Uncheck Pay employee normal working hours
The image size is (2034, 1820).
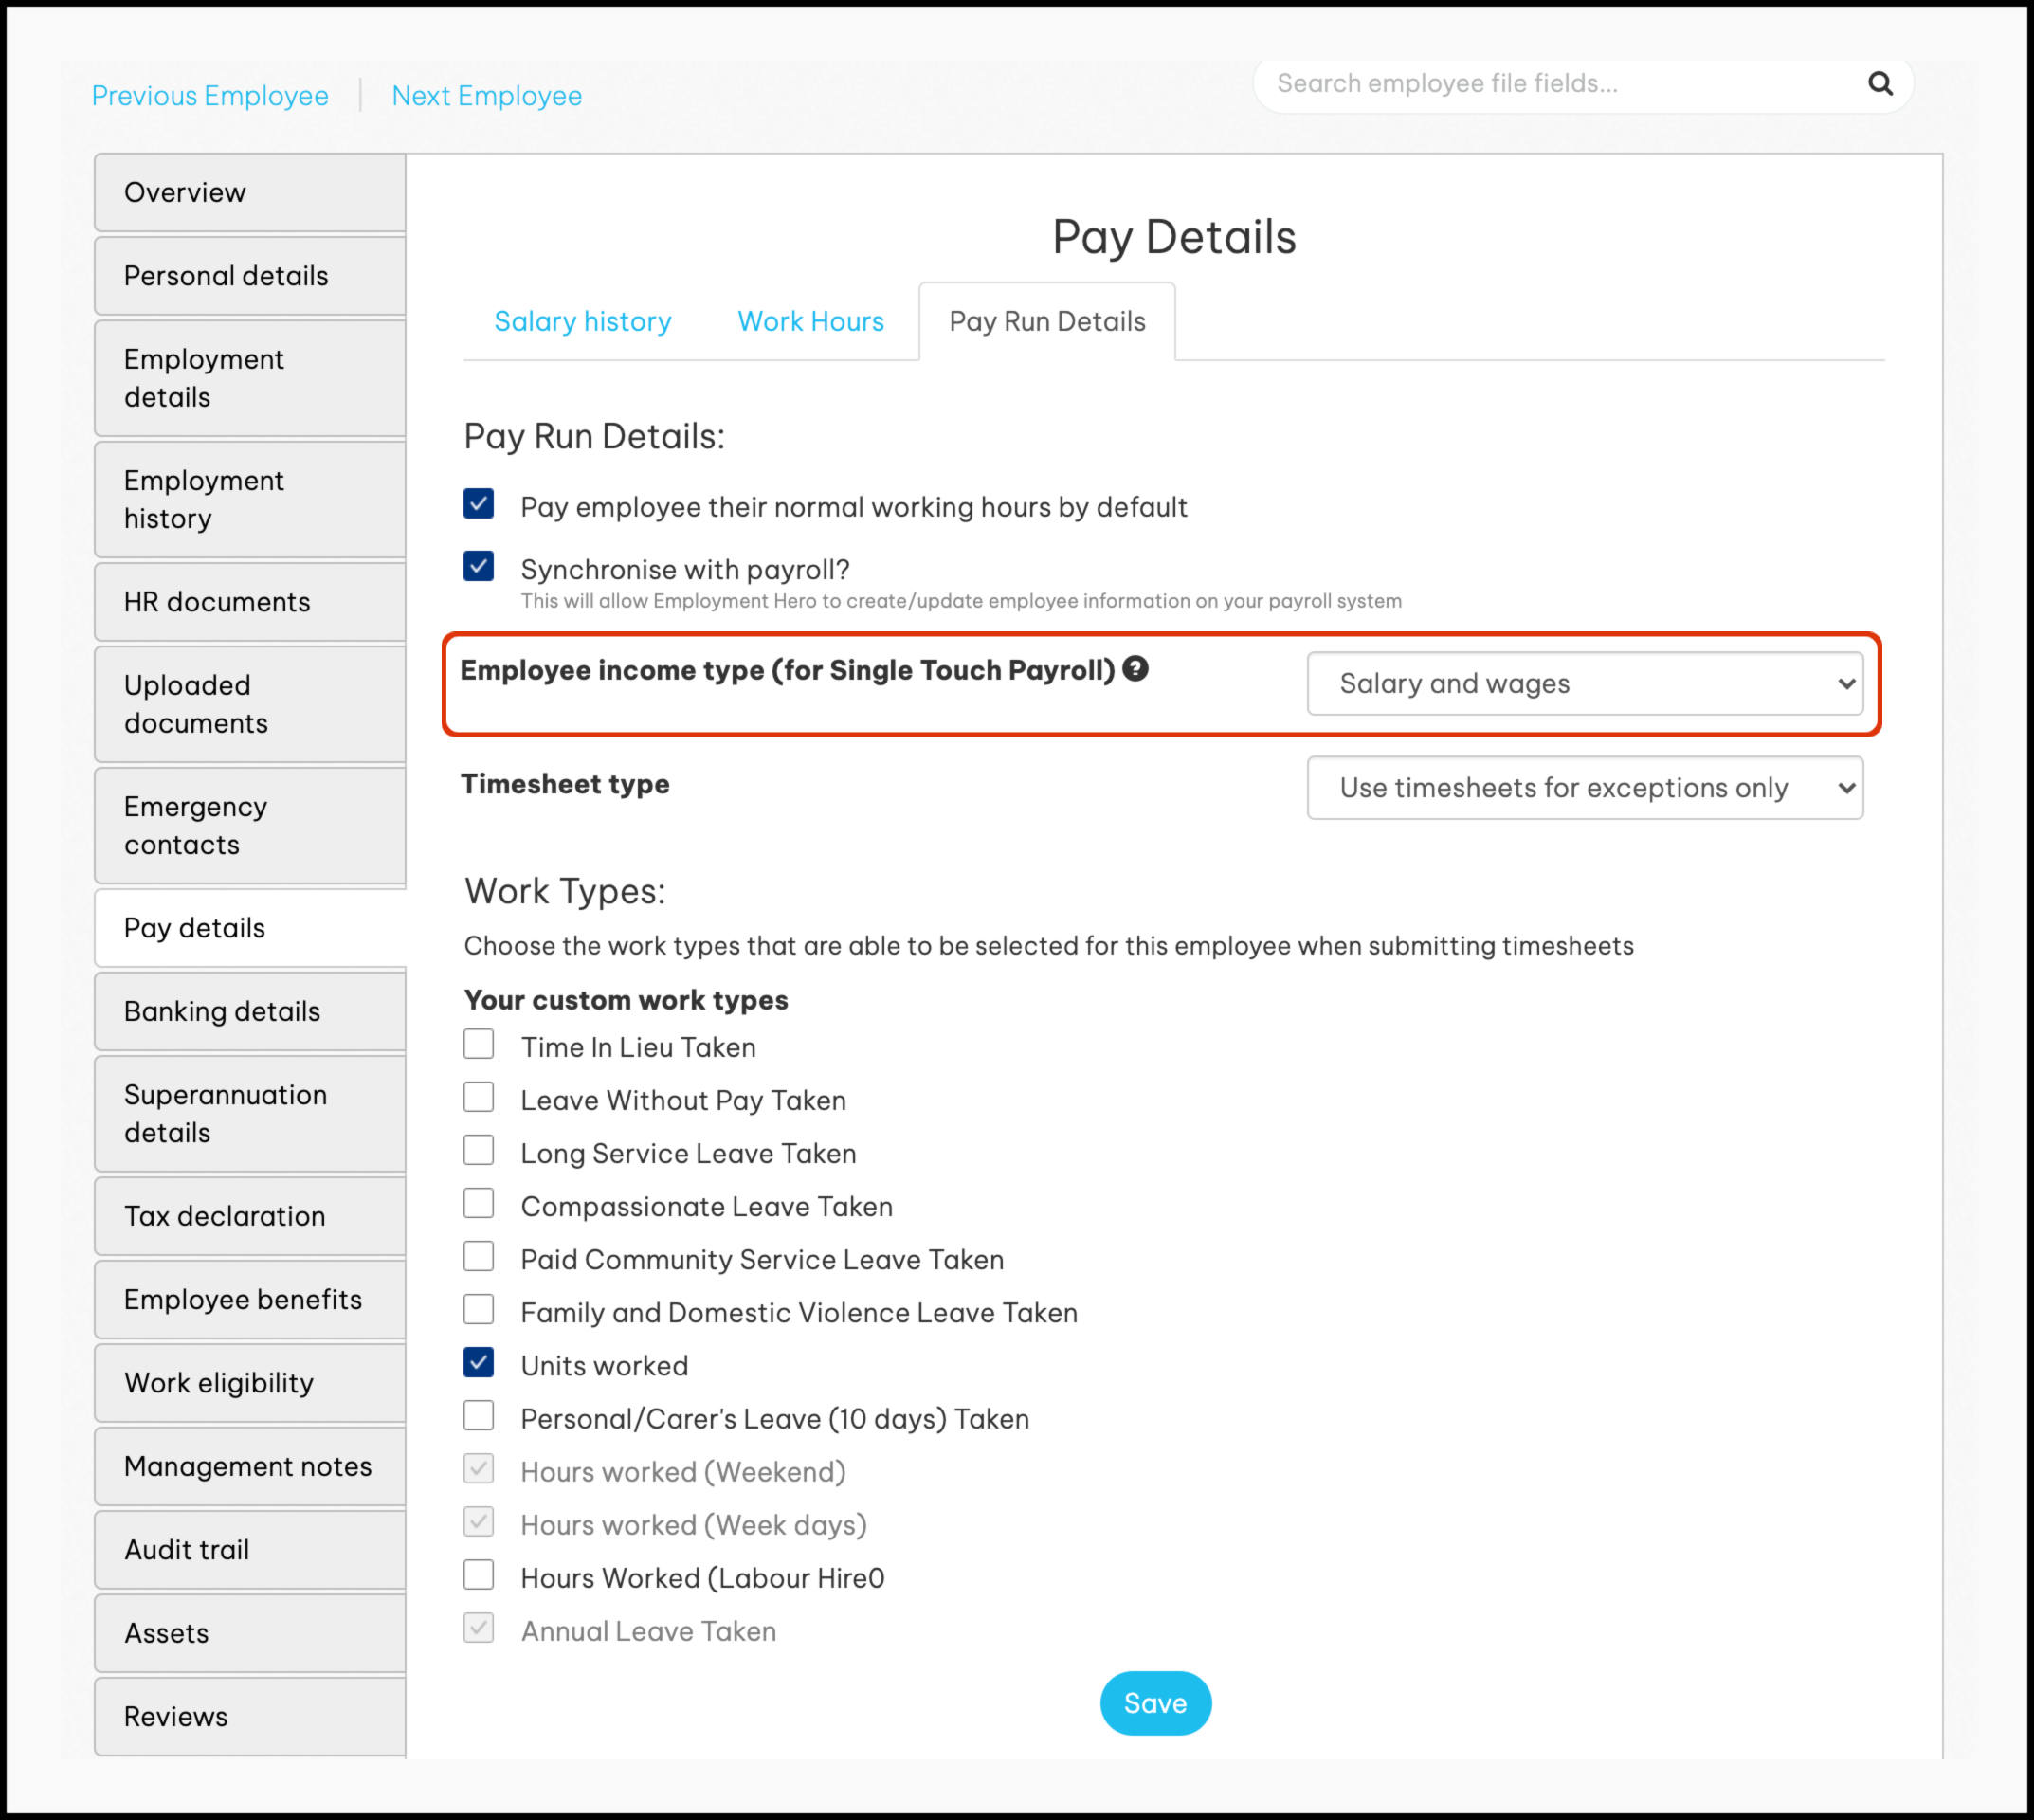478,503
